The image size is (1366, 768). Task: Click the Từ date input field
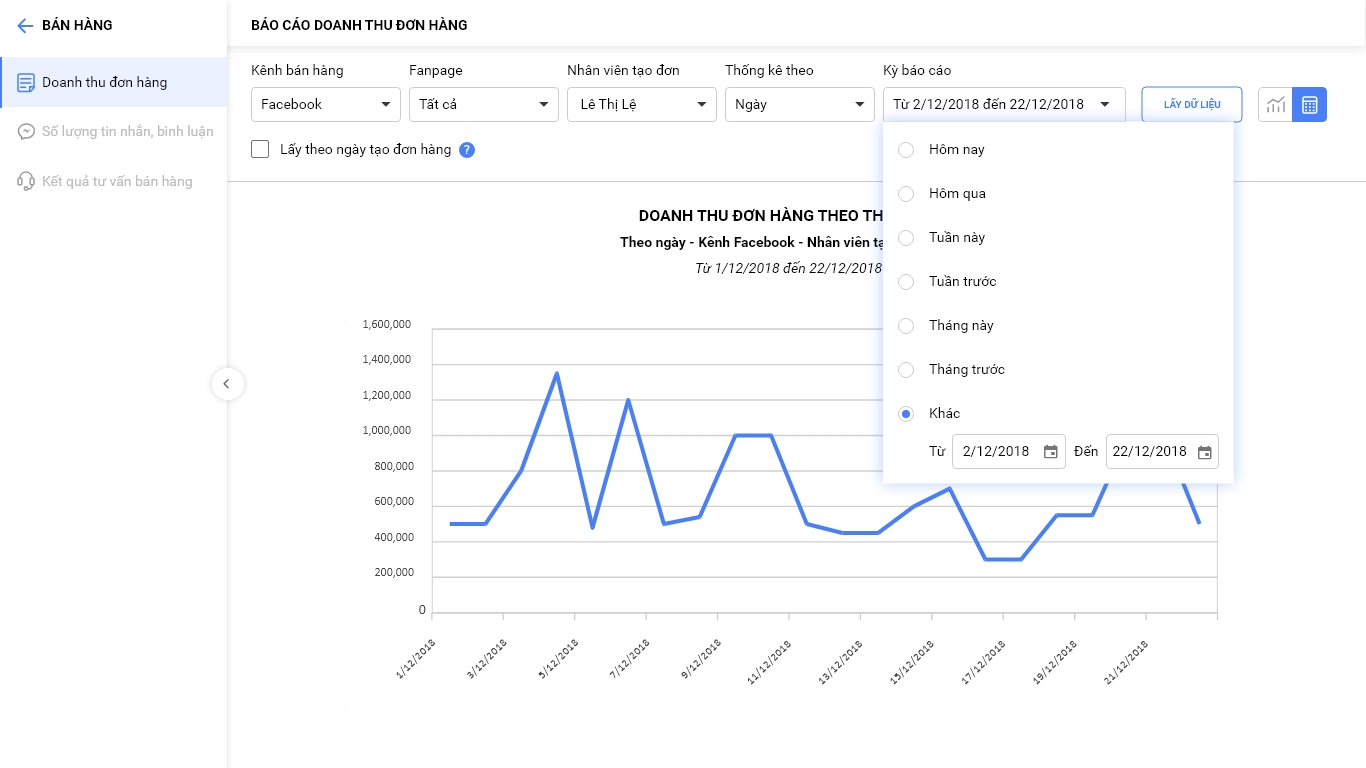(x=996, y=452)
